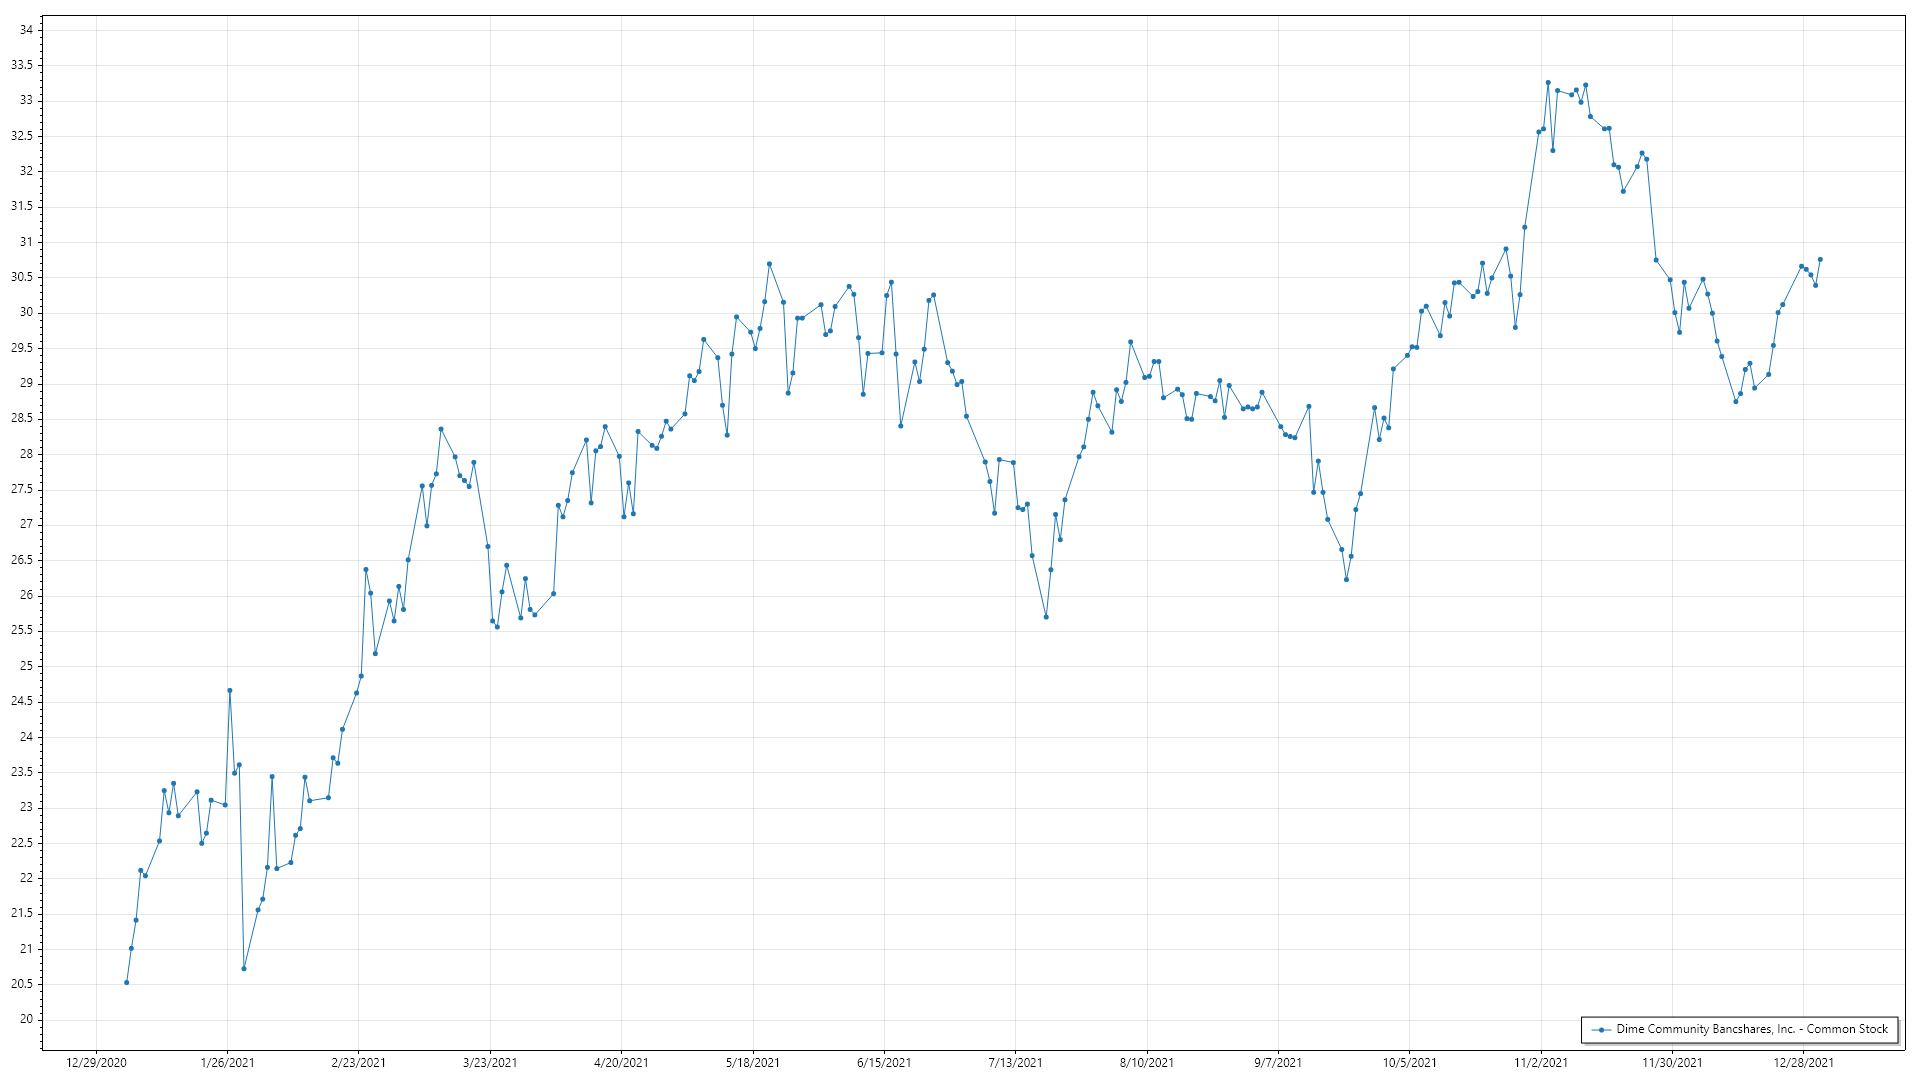The height and width of the screenshot is (1080, 1920).
Task: Select the 11/2/2021 x-axis date label
Action: 1541,1062
